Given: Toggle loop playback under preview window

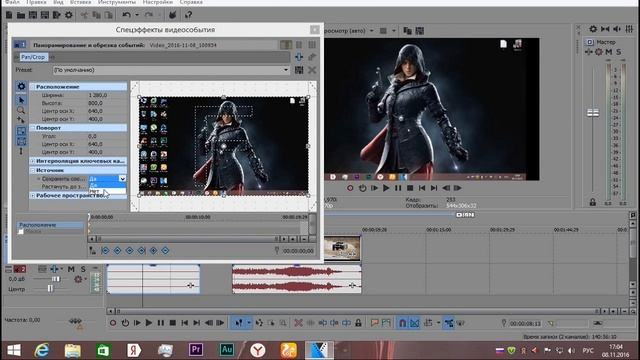Looking at the screenshot, I should tap(362, 188).
